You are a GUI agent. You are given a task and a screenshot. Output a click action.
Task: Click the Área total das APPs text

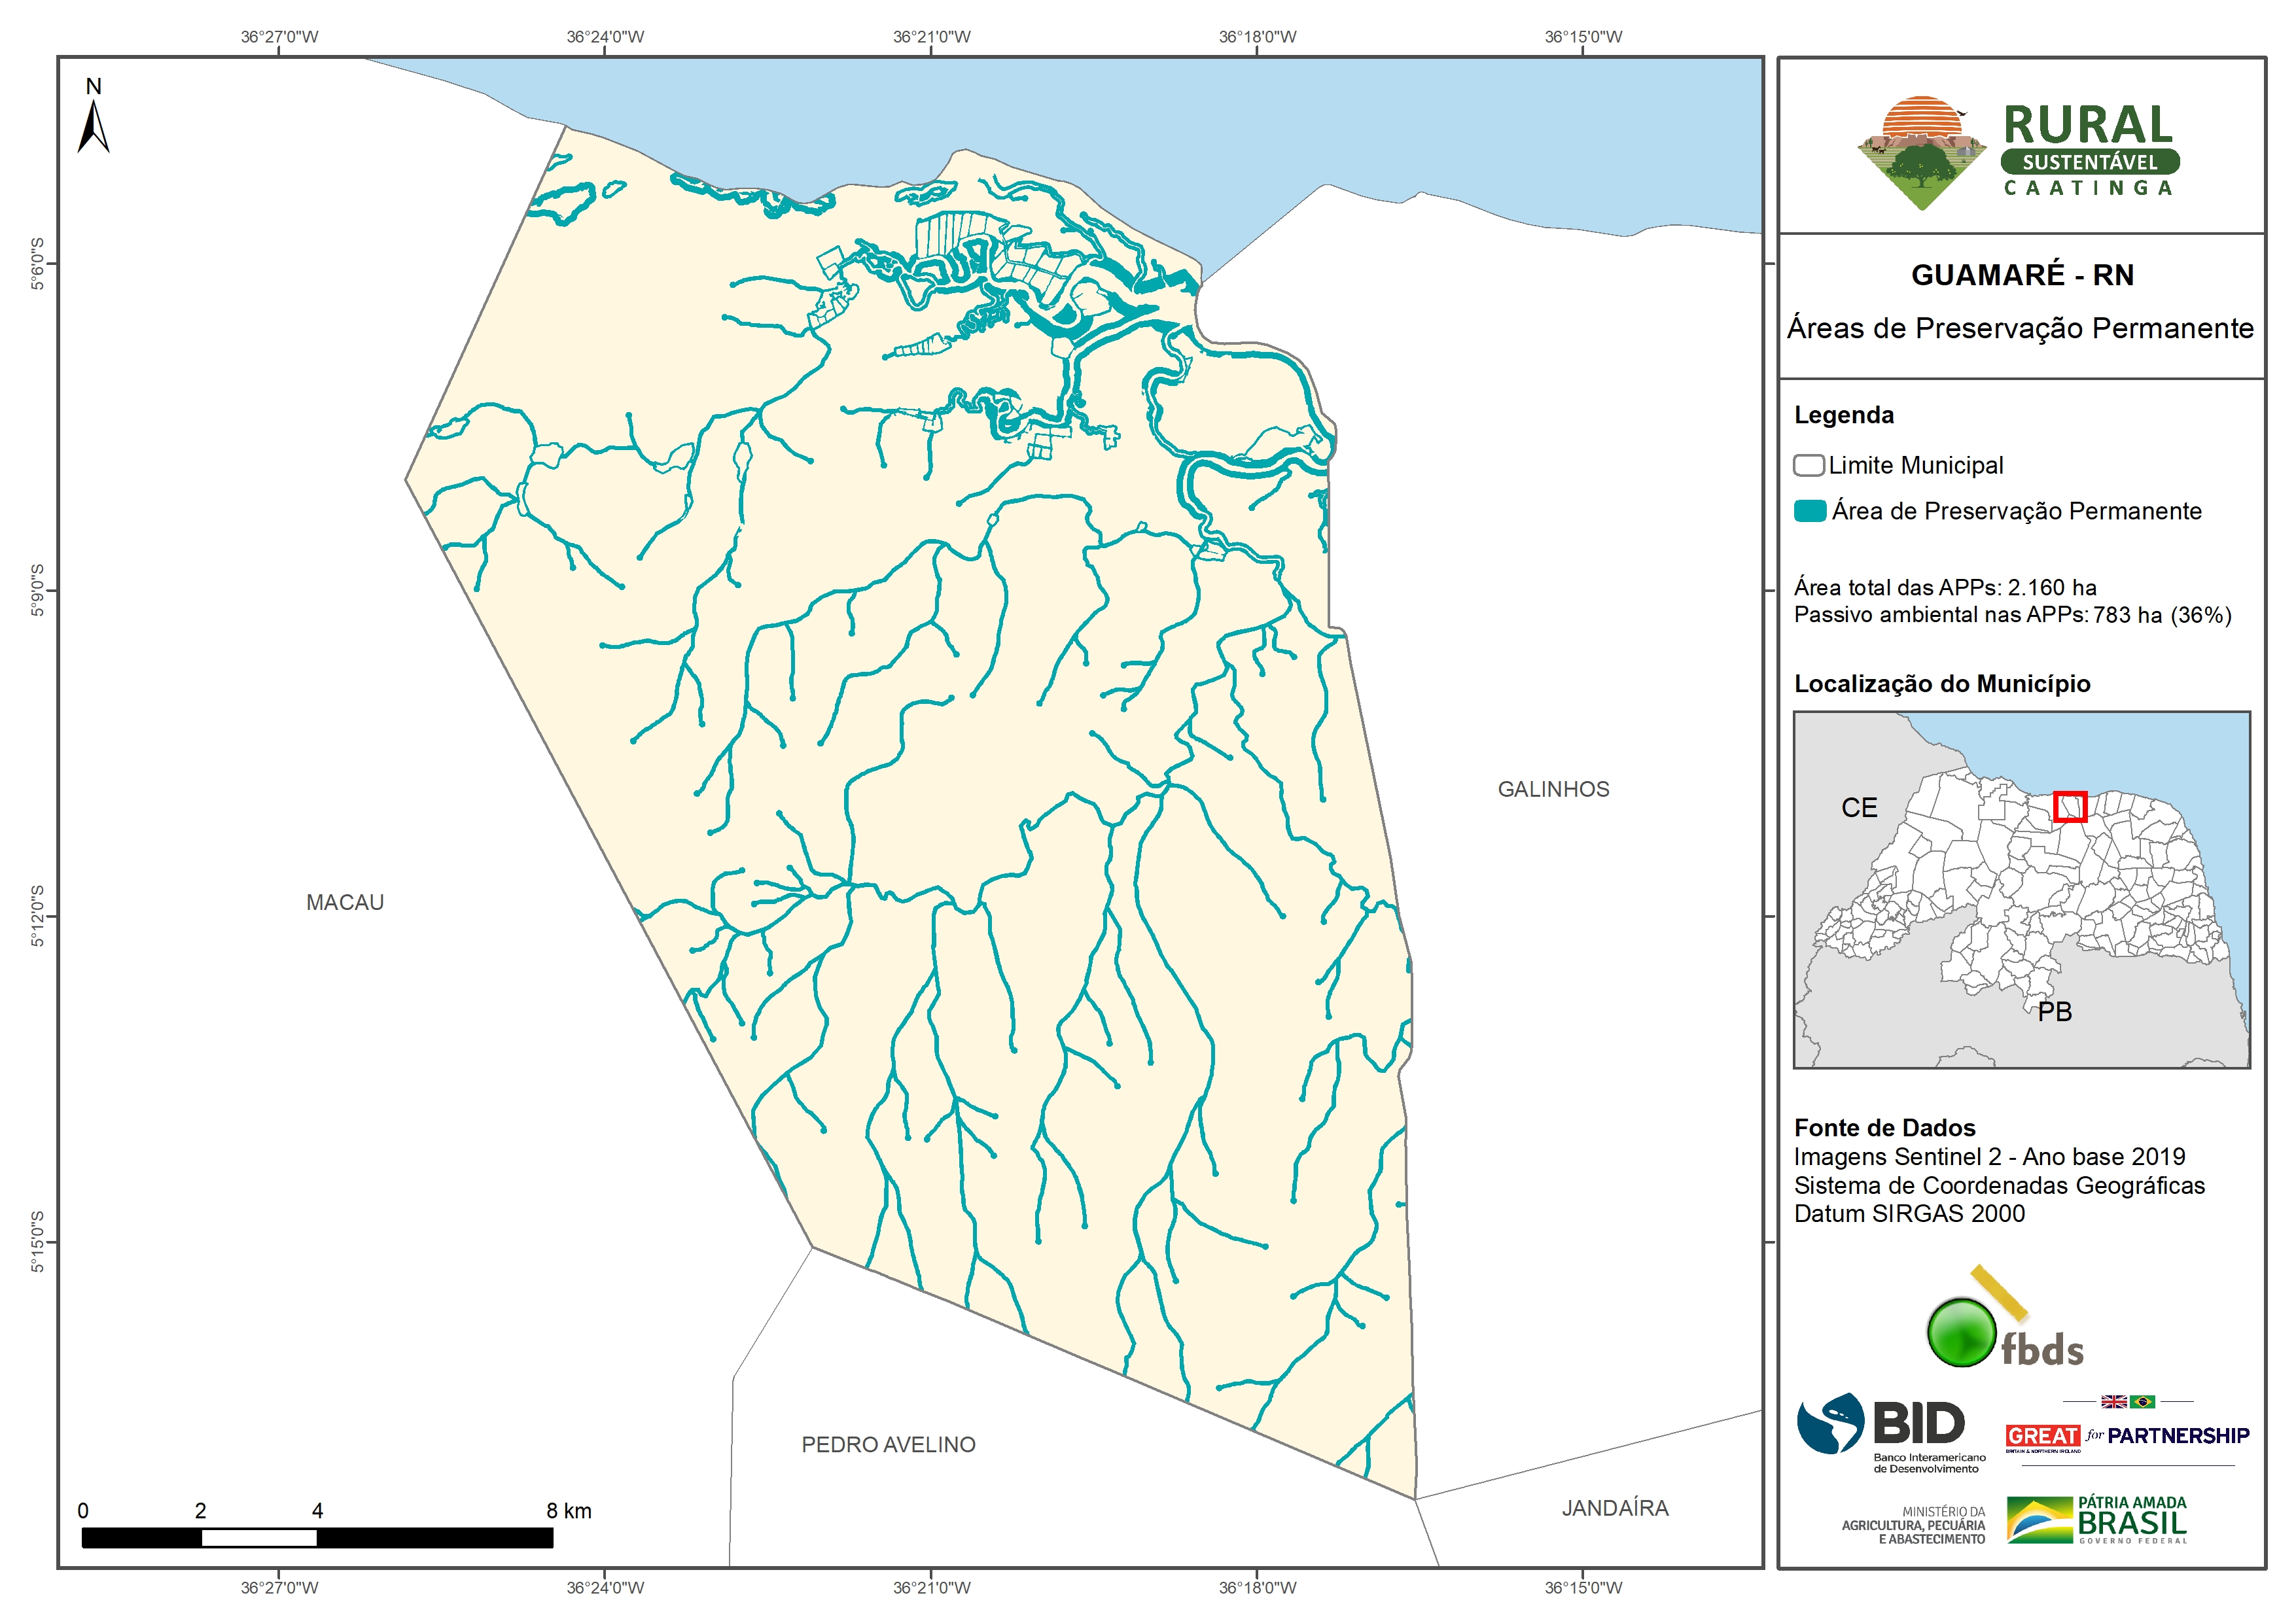point(1944,588)
